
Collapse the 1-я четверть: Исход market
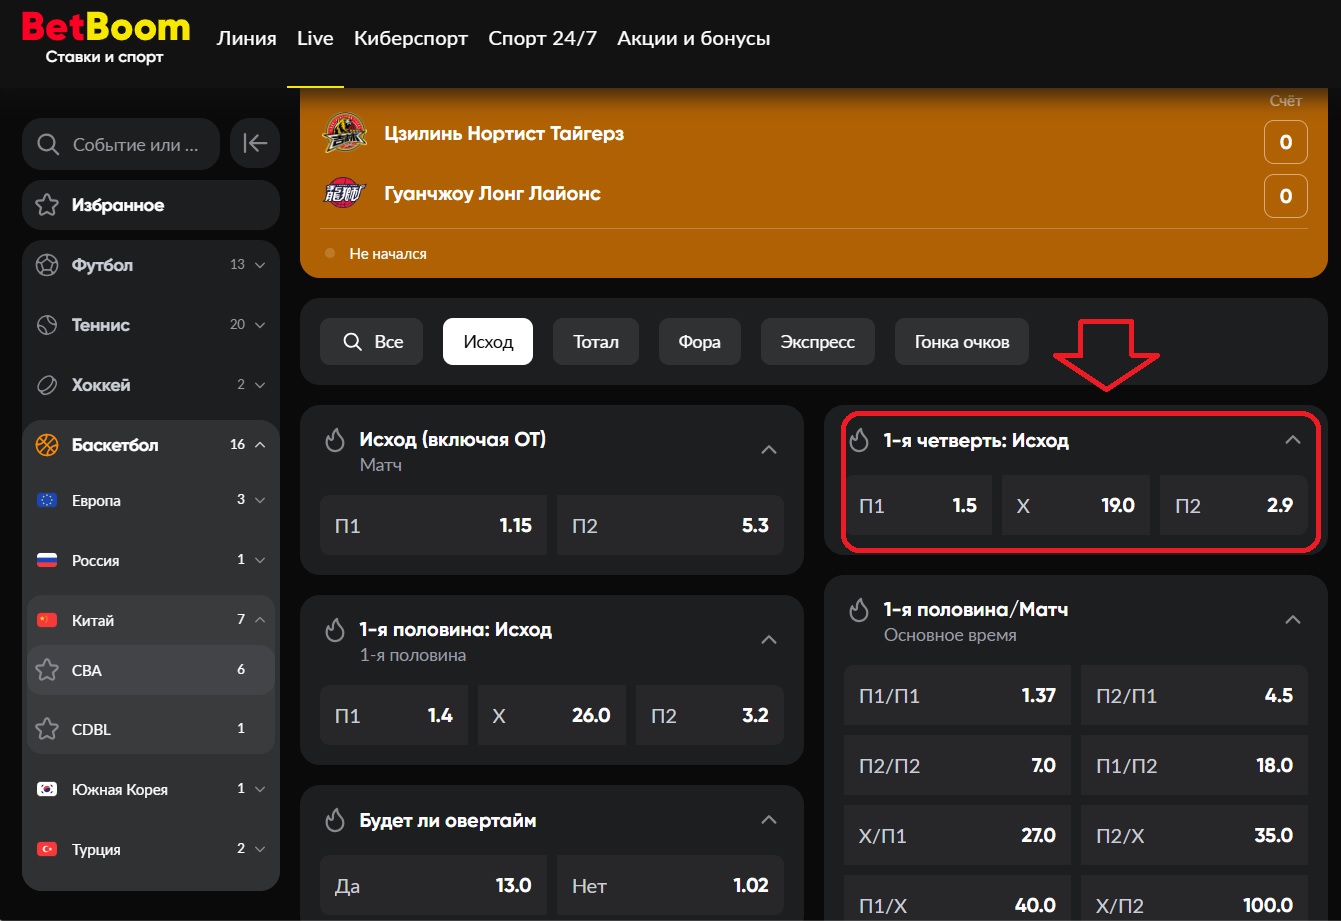(1293, 440)
